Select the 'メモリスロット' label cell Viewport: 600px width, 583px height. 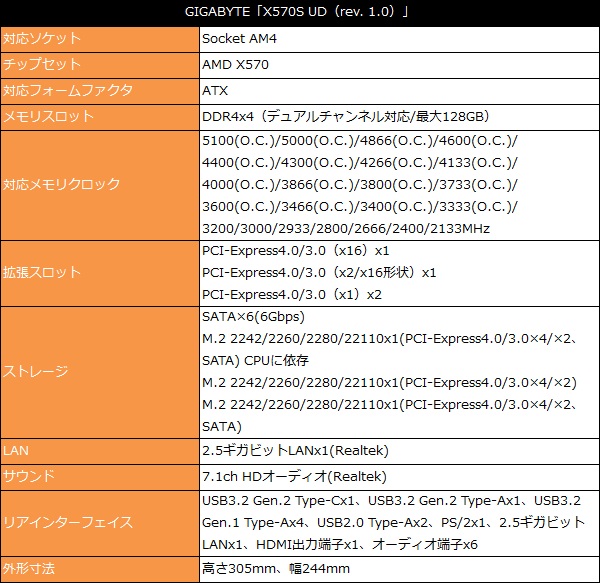[99, 117]
